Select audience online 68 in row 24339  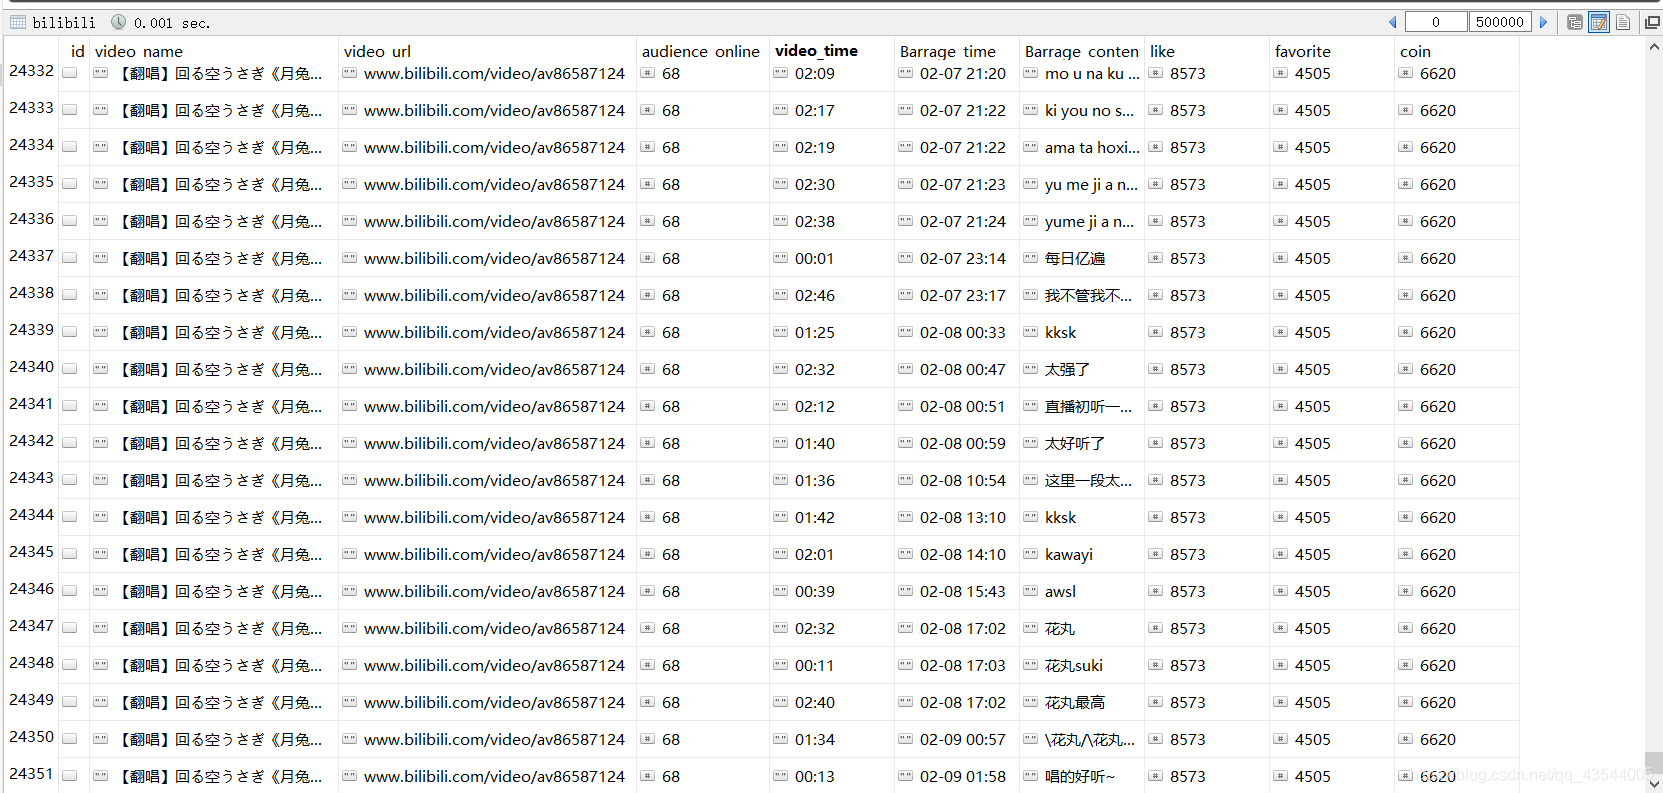click(x=671, y=333)
